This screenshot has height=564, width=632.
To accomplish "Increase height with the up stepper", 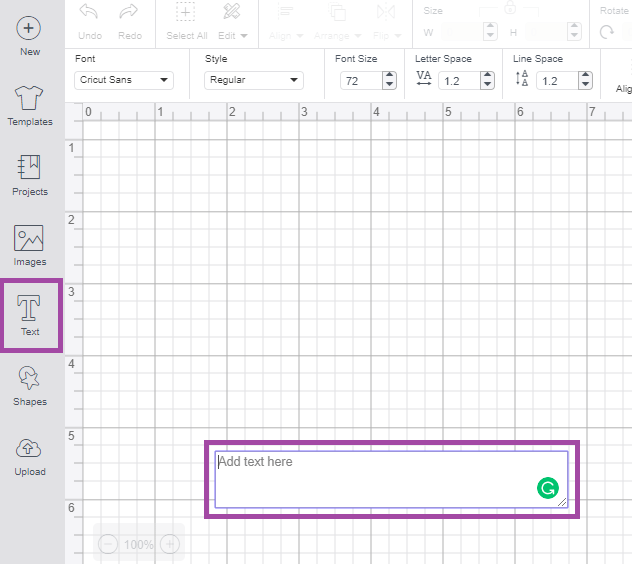I will pos(574,27).
